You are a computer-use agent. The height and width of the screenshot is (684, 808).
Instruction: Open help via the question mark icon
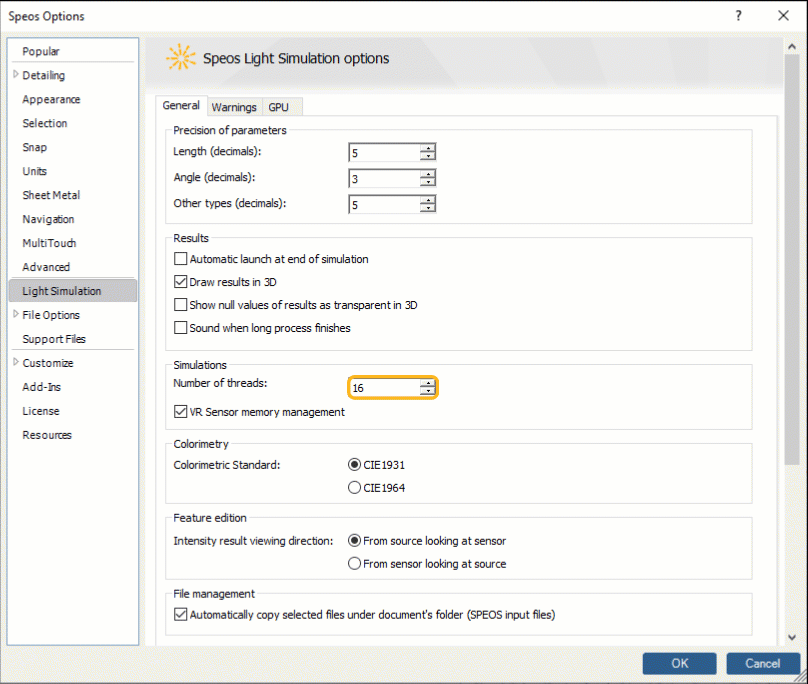[x=737, y=16]
